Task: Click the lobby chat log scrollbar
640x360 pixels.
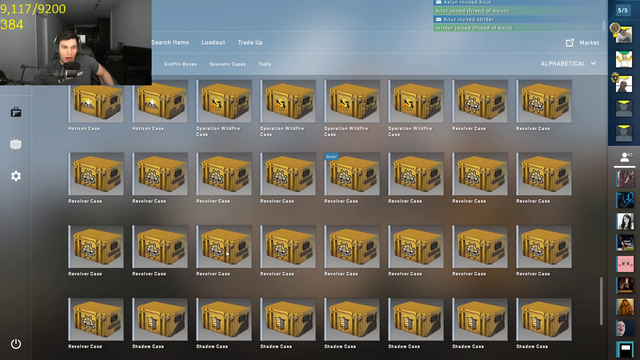Action: click(604, 25)
